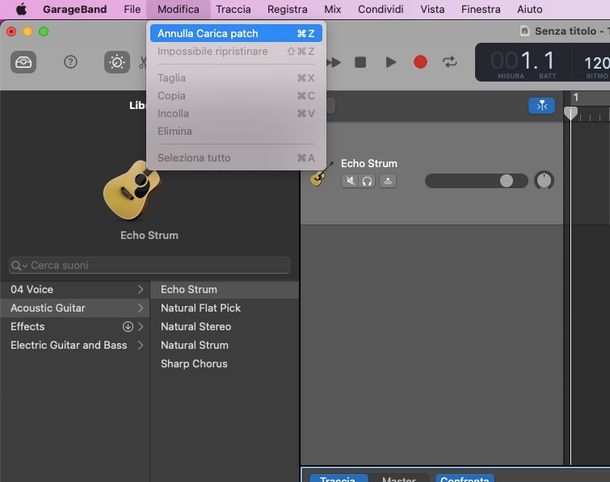610x482 pixels.
Task: Select the Natural Flat Pick patch
Action: (224, 308)
